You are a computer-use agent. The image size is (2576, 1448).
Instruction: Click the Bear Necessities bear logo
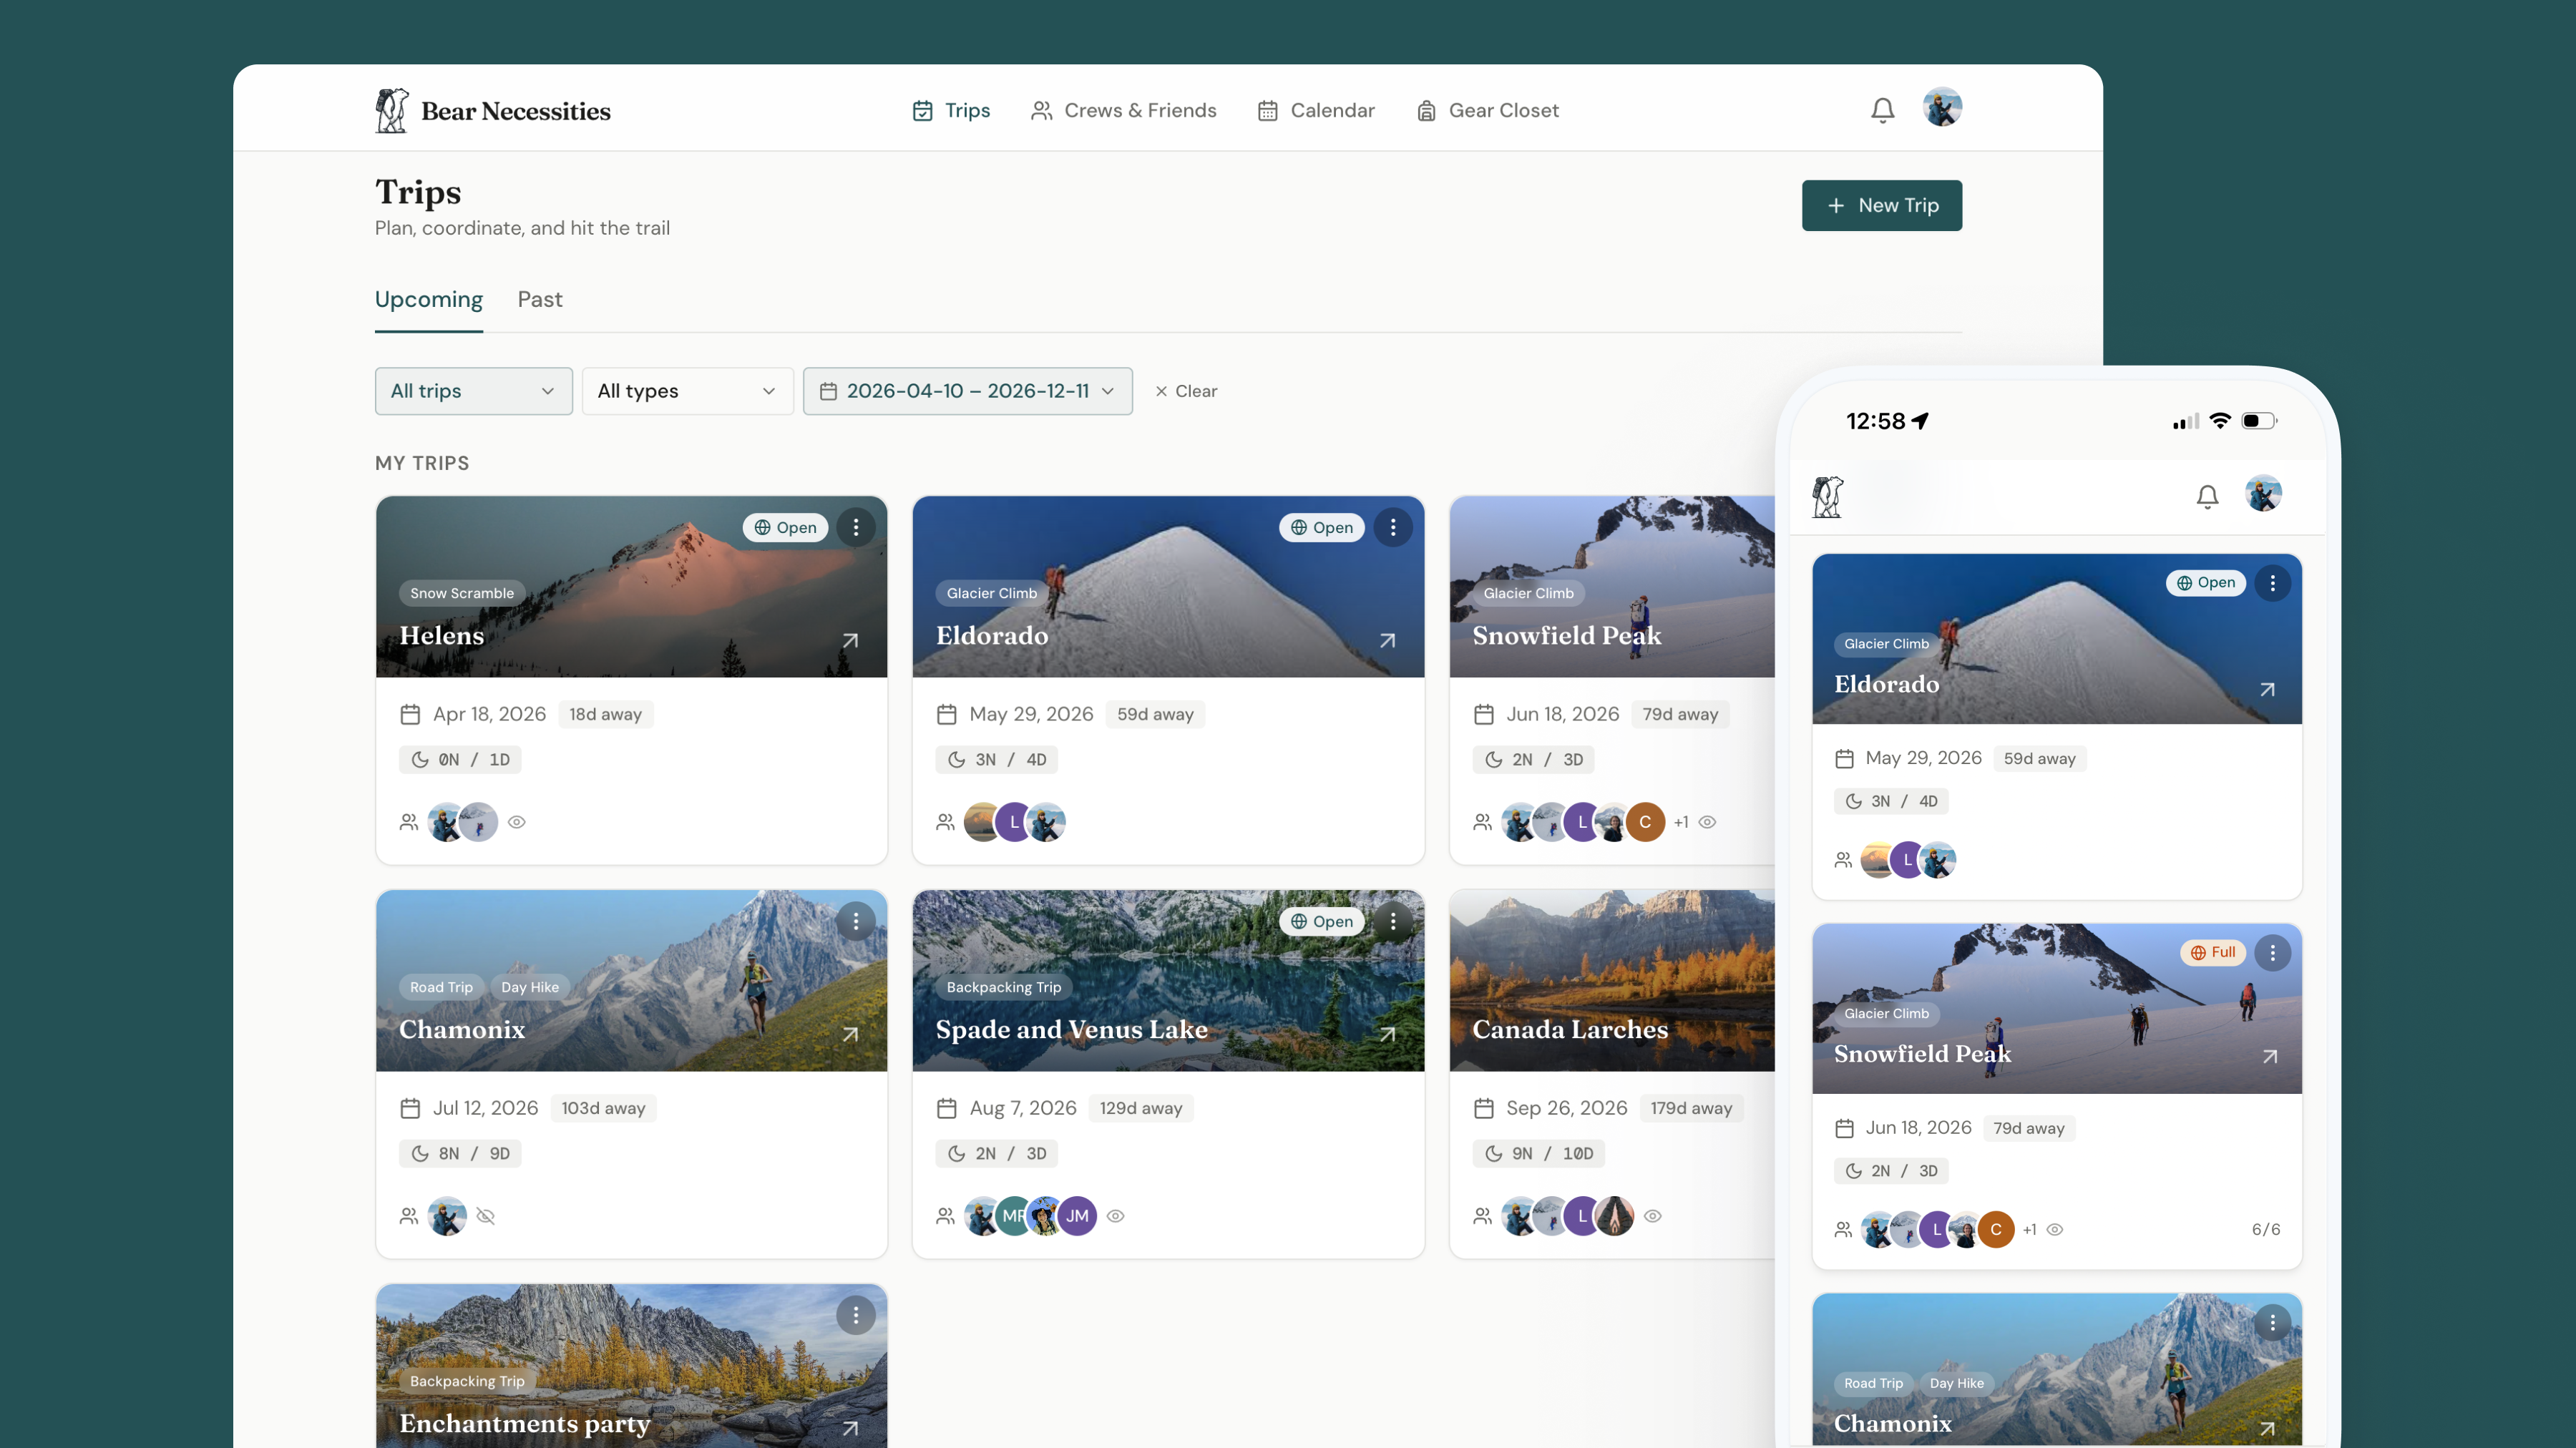coord(392,110)
